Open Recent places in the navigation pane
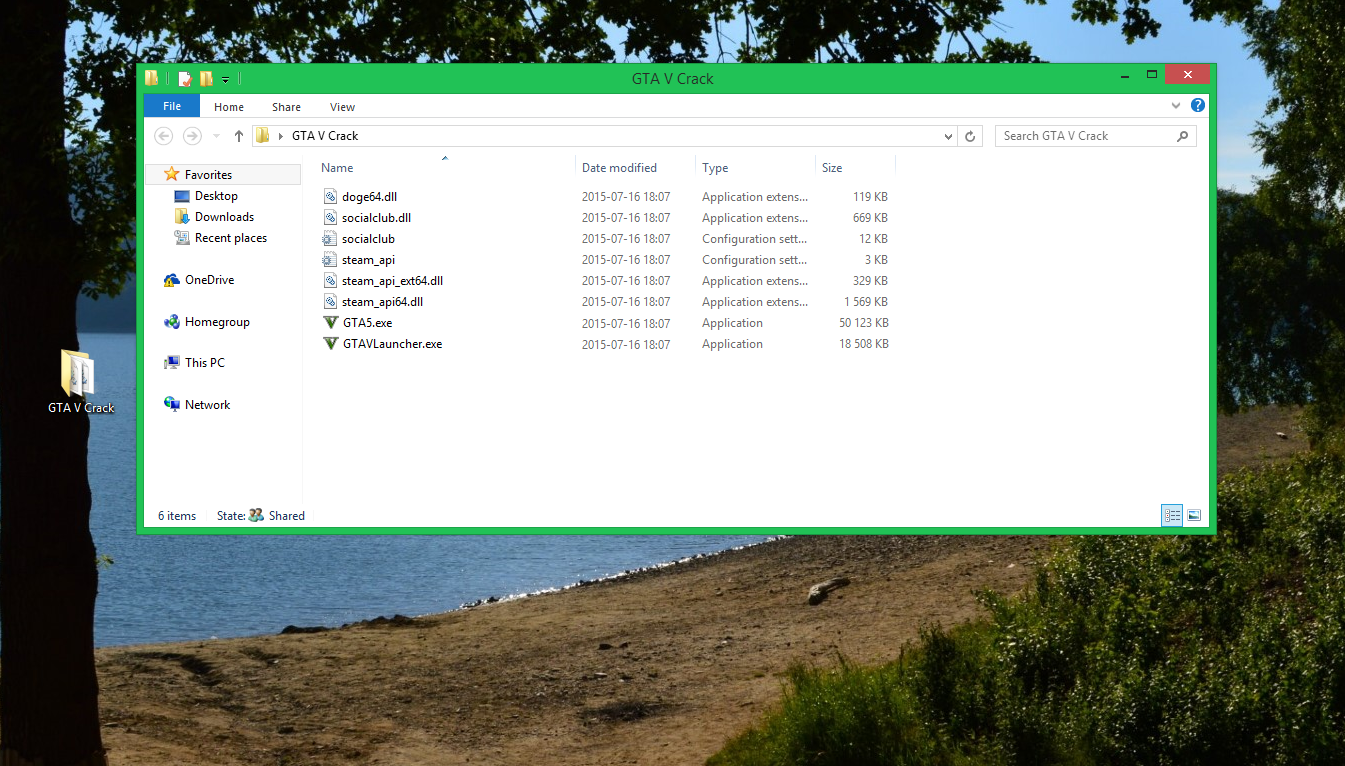This screenshot has height=766, width=1345. (230, 238)
